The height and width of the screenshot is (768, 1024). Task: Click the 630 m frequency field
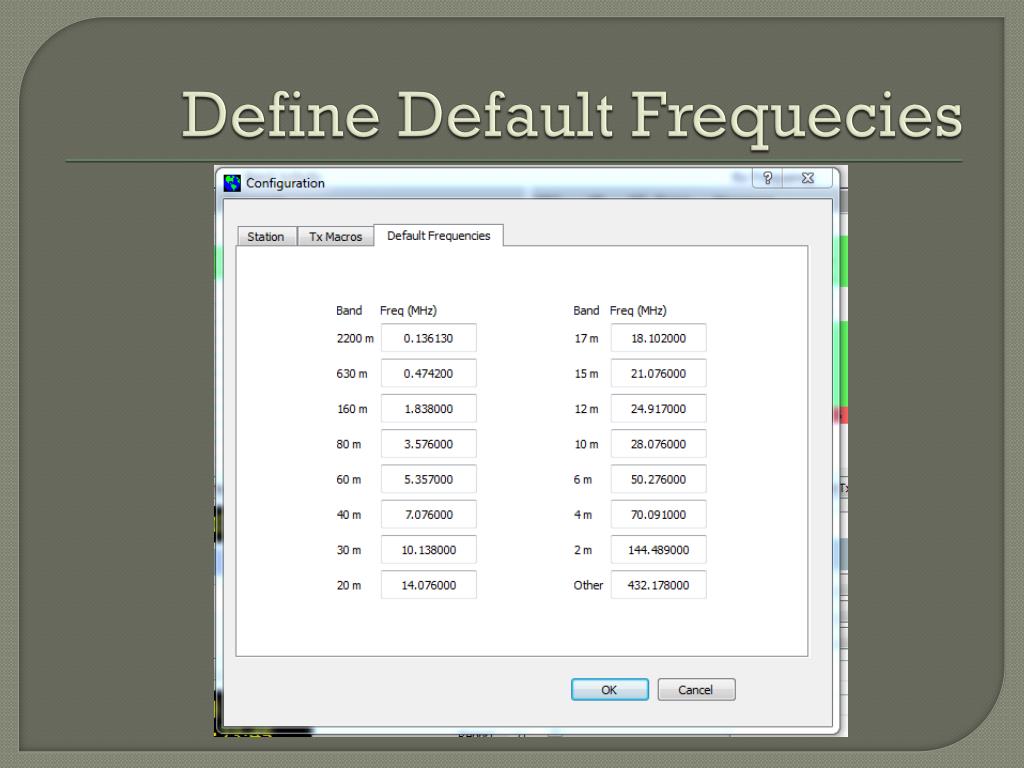428,374
